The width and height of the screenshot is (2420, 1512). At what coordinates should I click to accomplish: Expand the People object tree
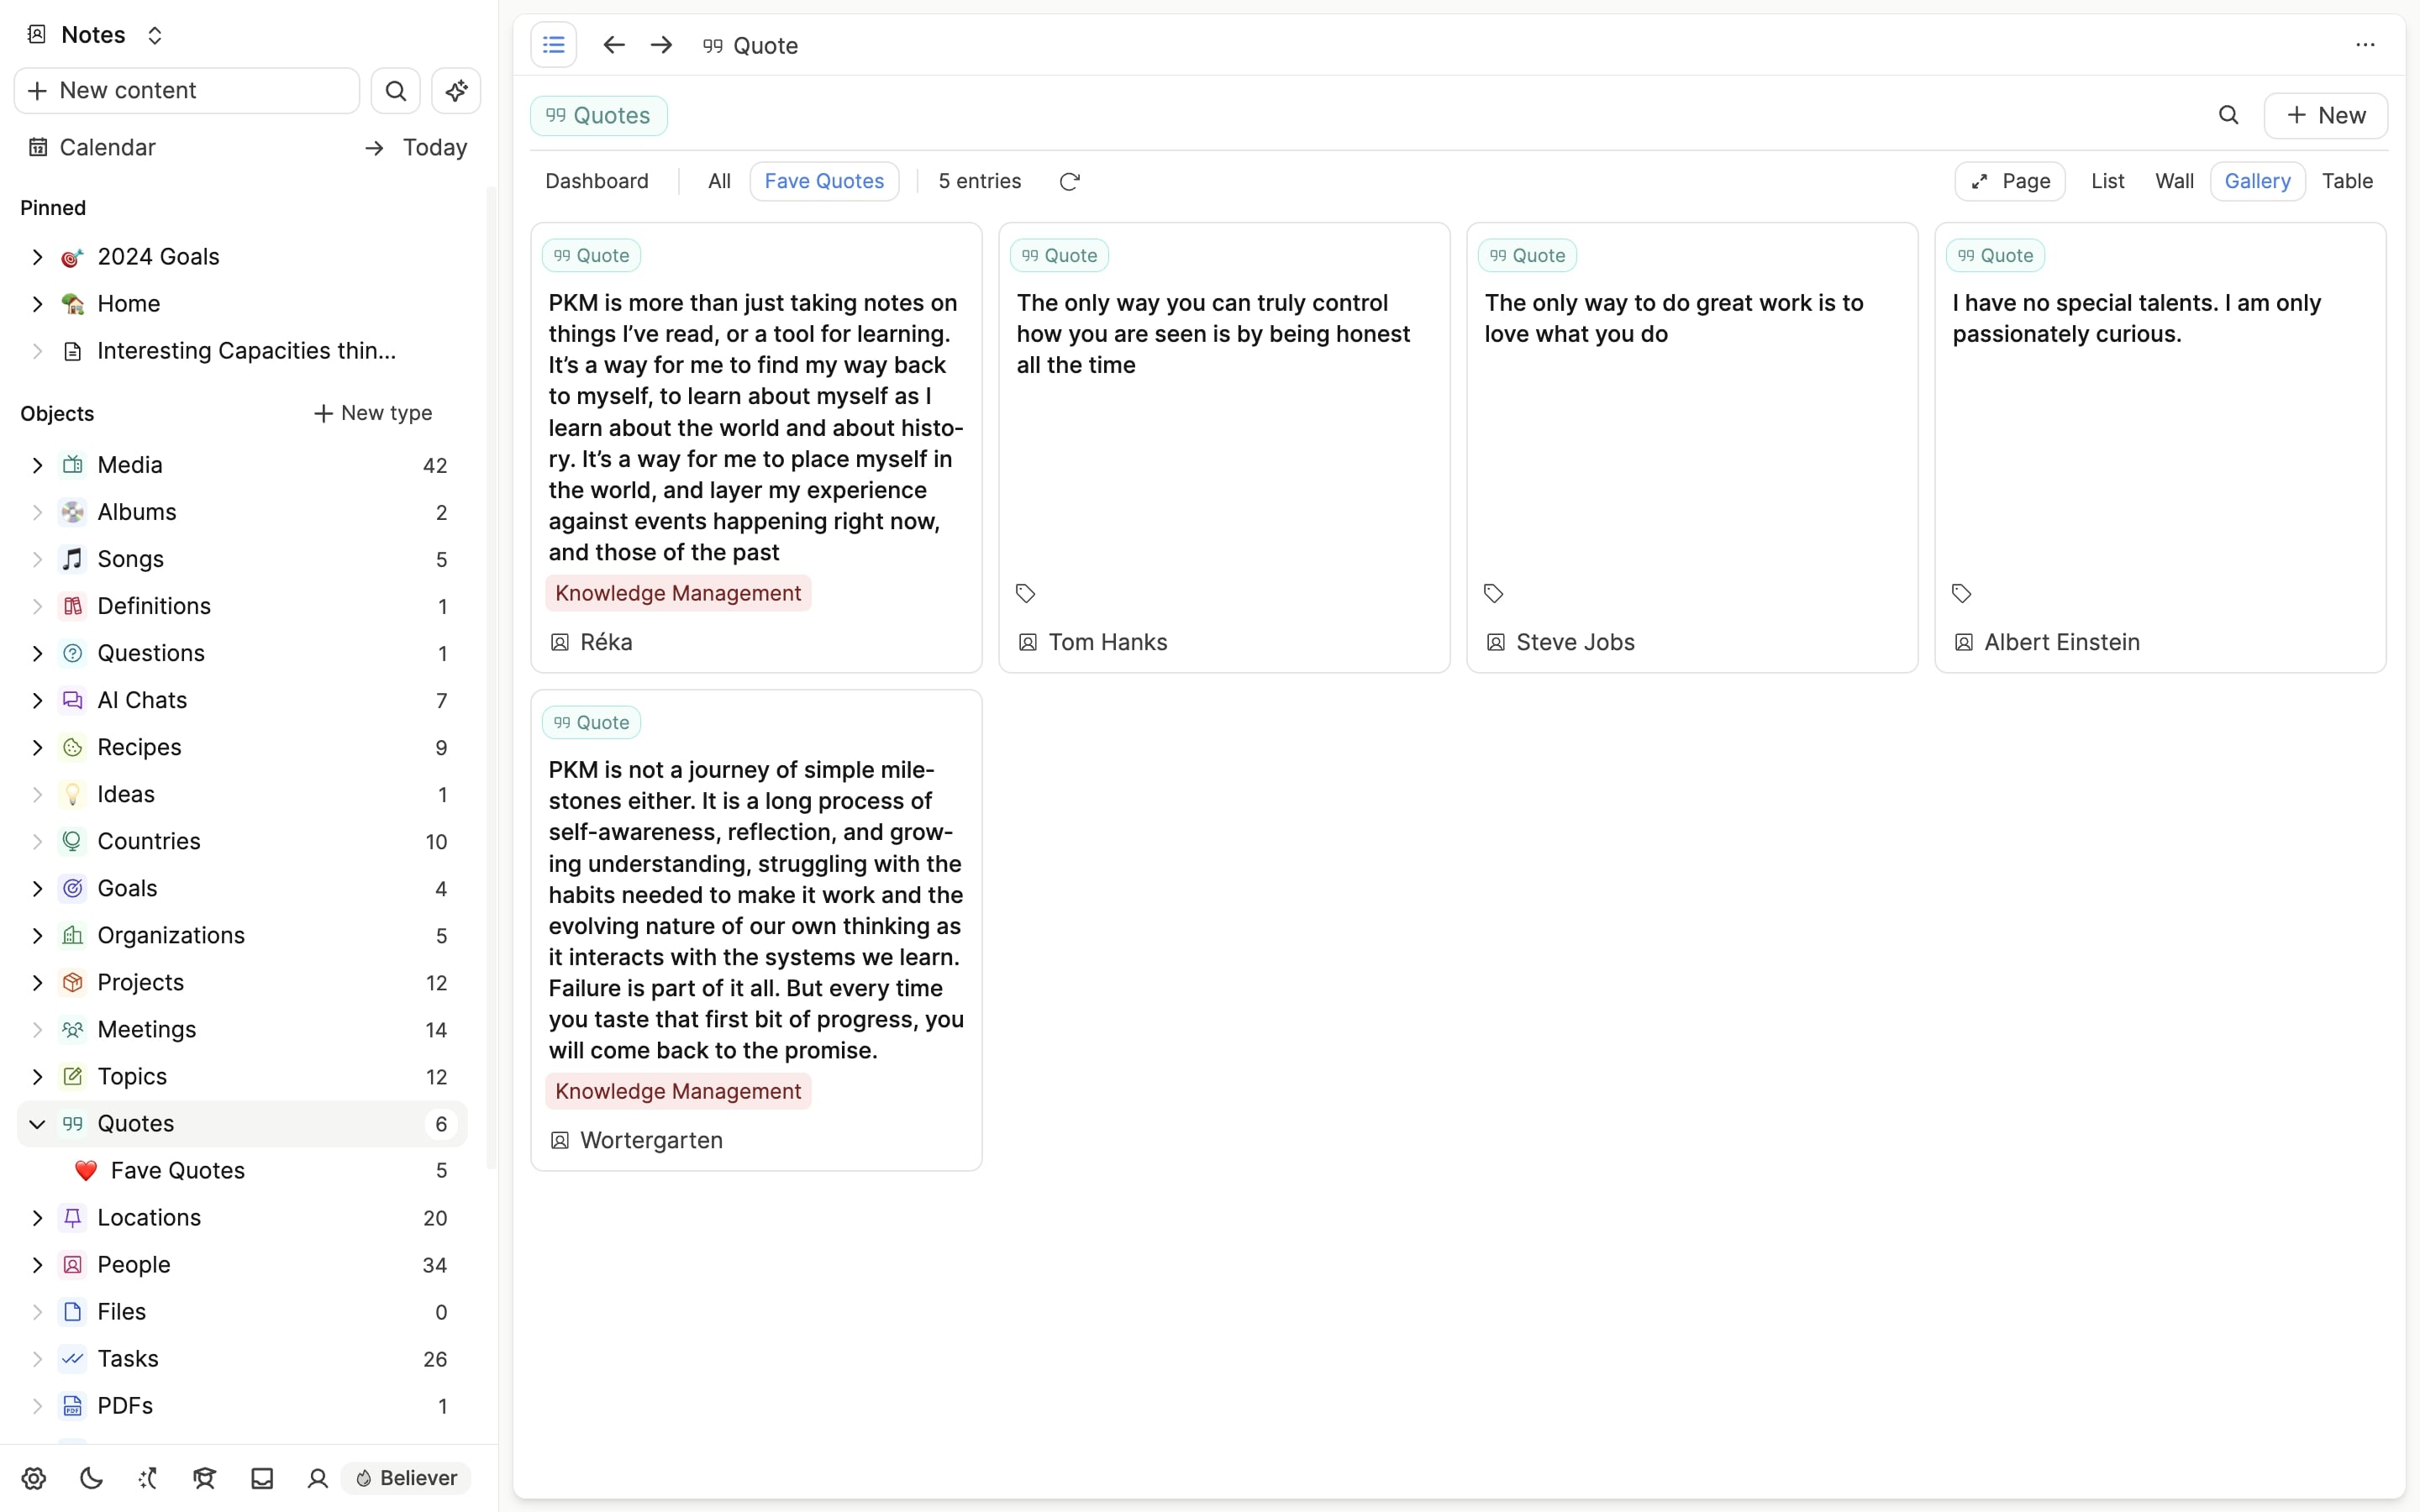click(x=37, y=1264)
